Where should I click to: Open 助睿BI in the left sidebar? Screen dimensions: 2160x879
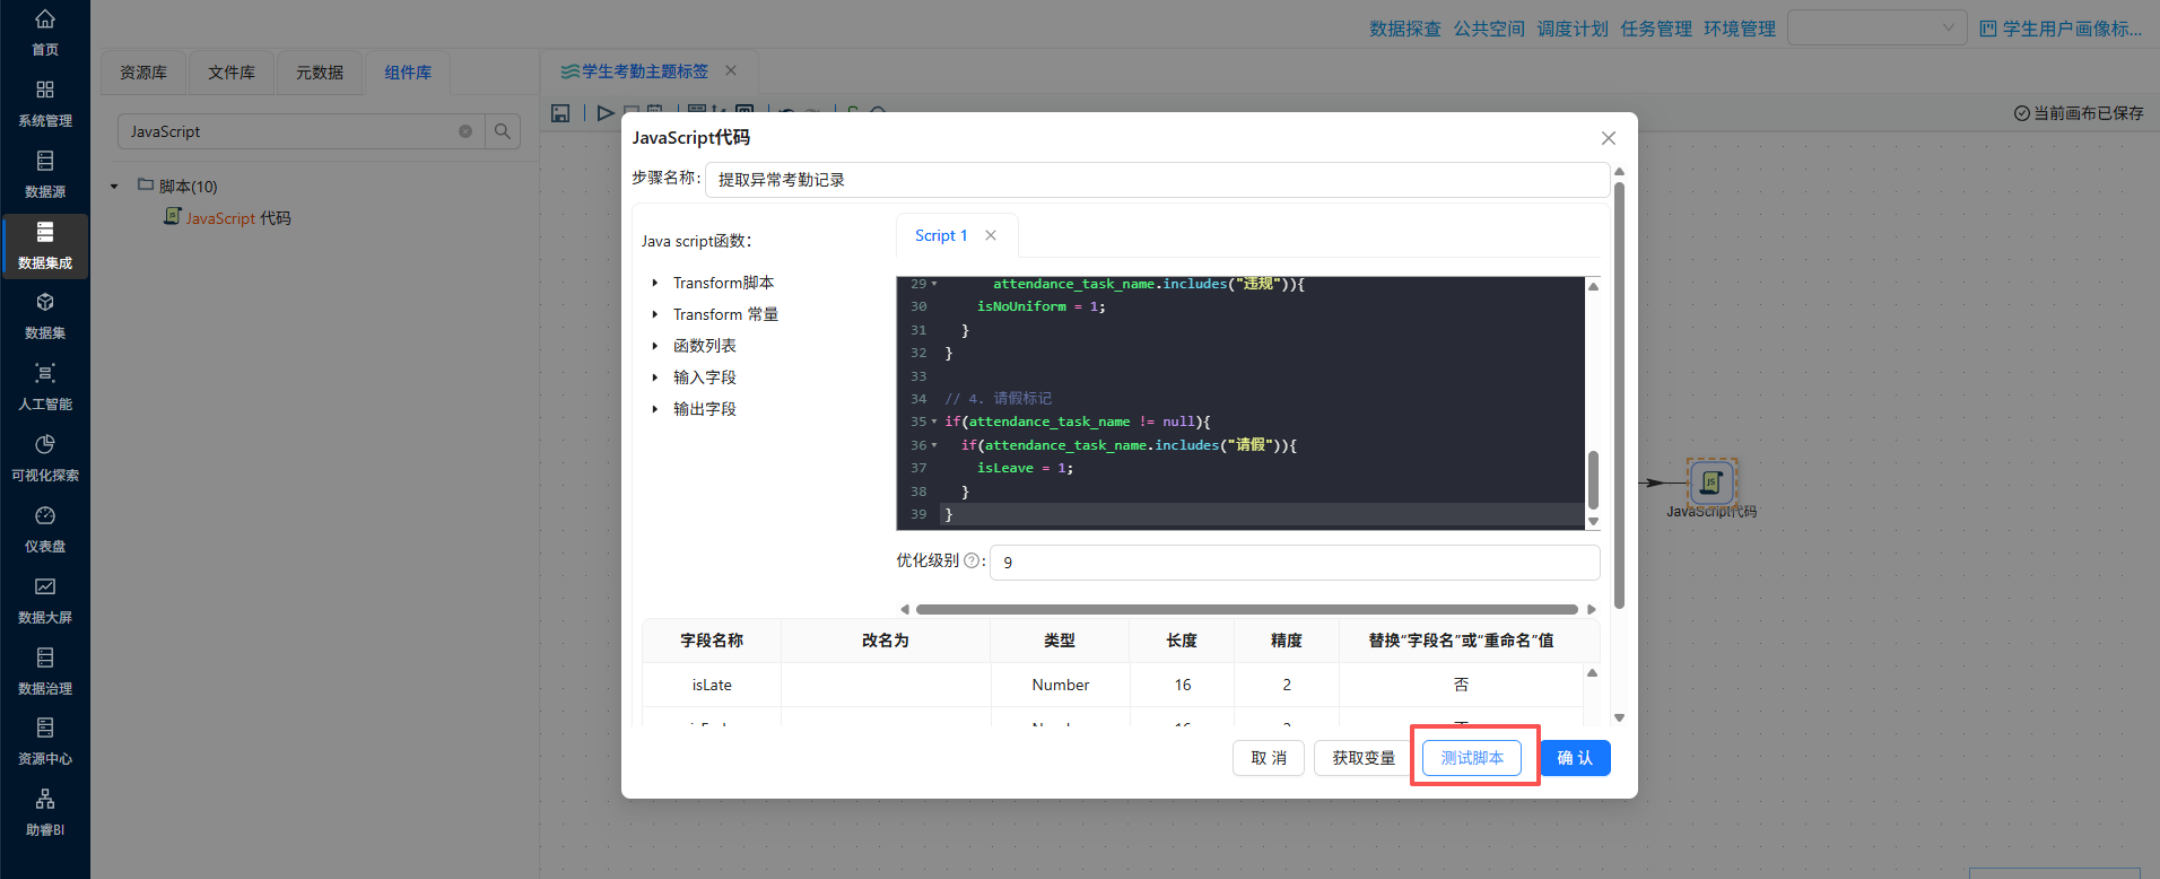pyautogui.click(x=45, y=812)
